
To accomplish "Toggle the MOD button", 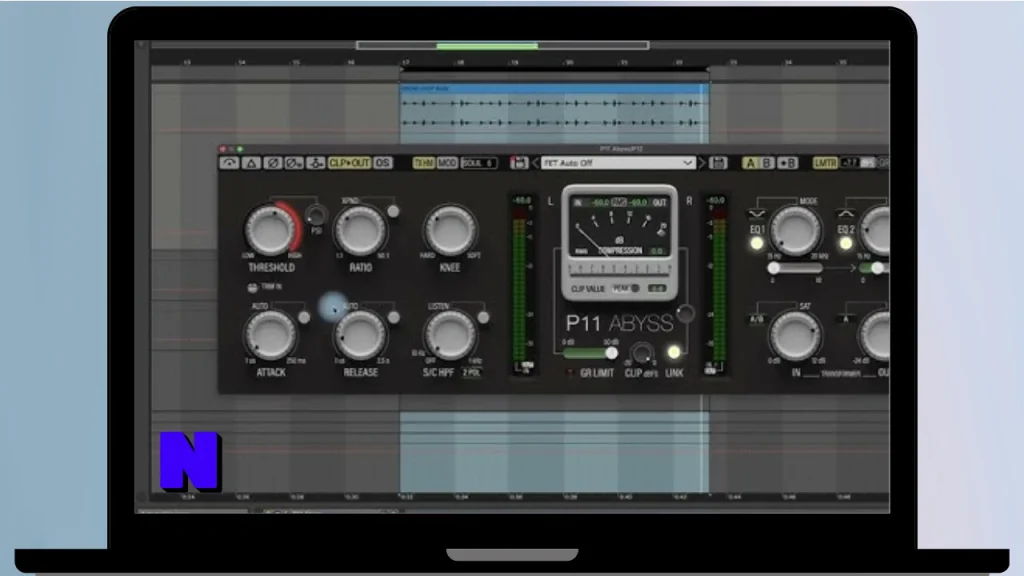I will (x=447, y=163).
